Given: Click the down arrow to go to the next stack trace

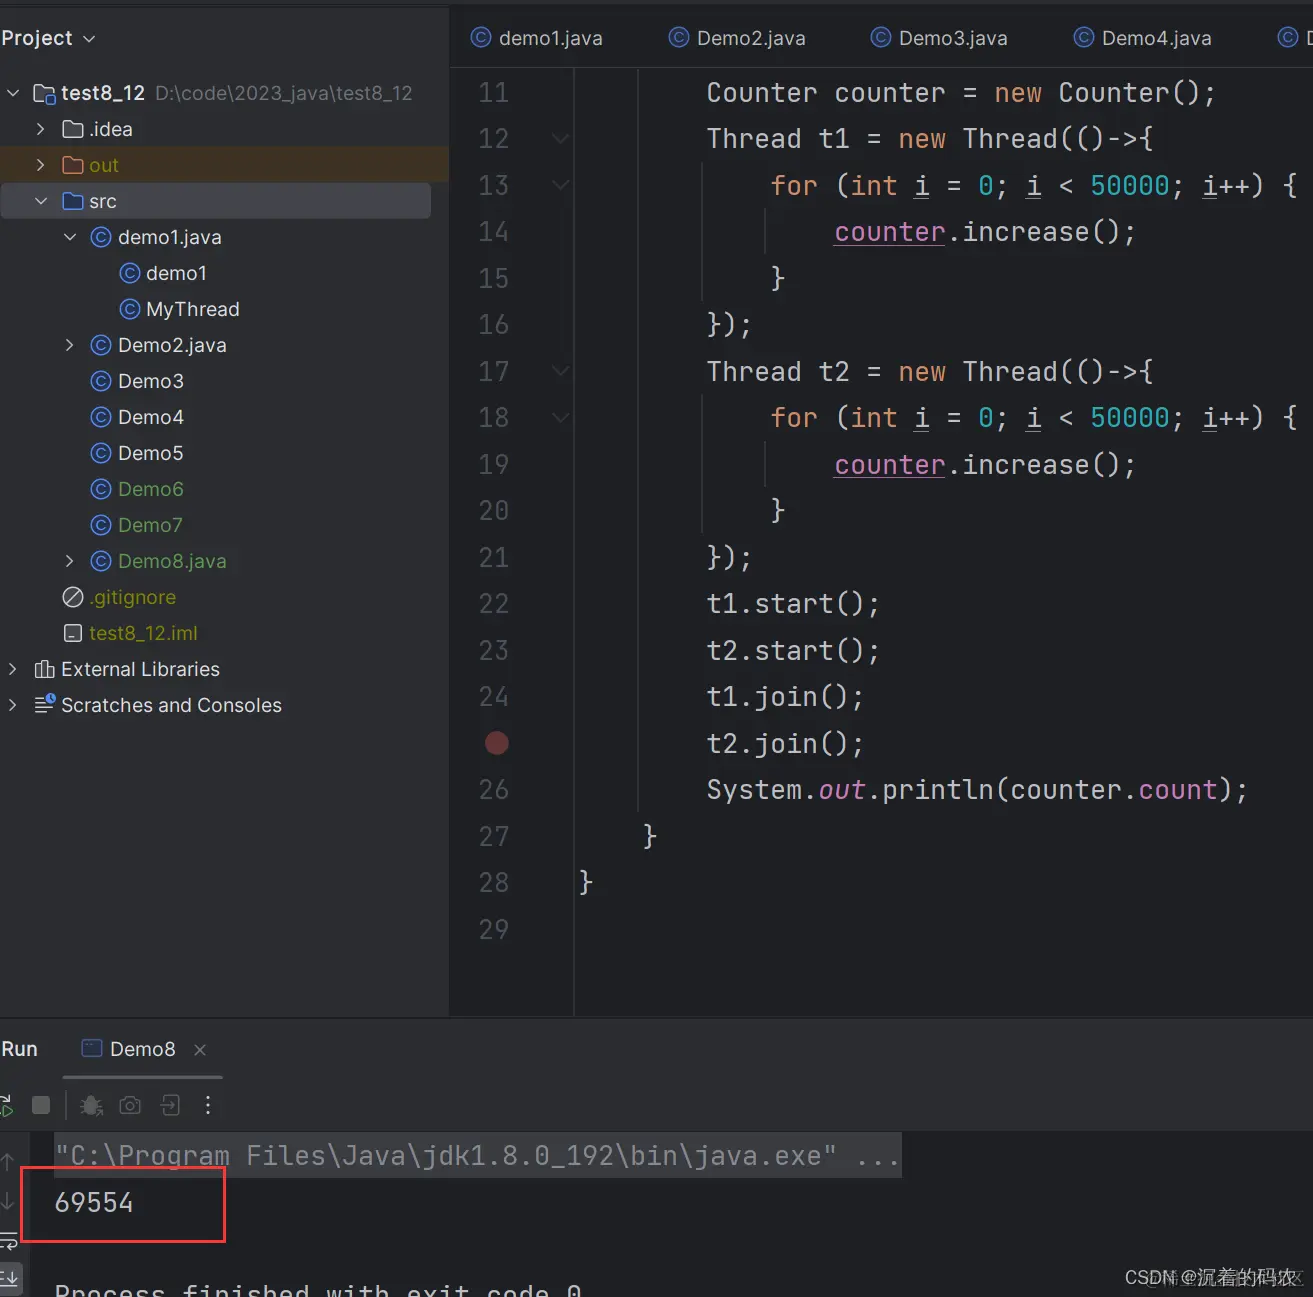Looking at the screenshot, I should pos(8,1201).
